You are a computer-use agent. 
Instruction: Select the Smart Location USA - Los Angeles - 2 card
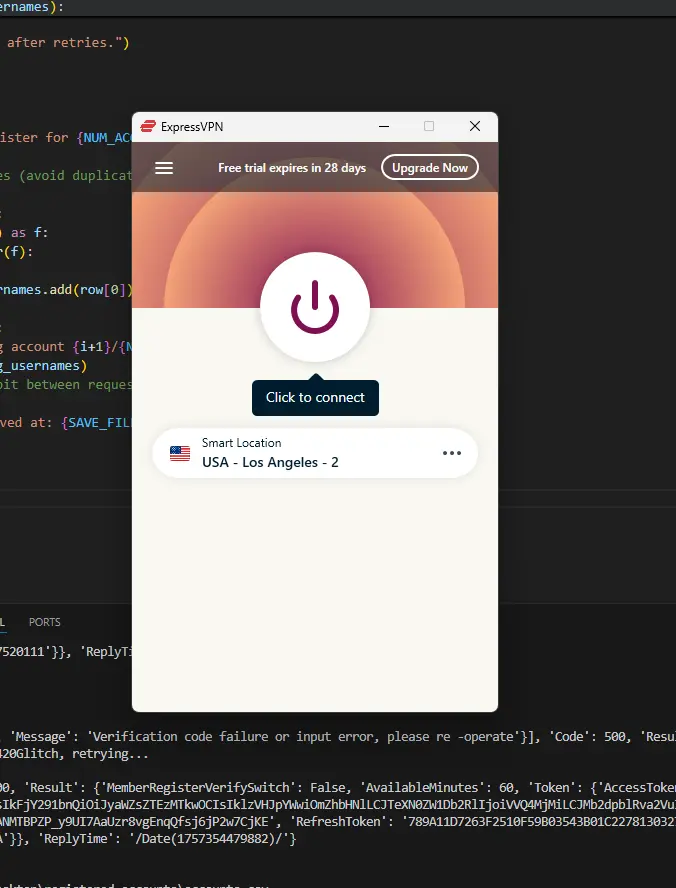tap(315, 453)
